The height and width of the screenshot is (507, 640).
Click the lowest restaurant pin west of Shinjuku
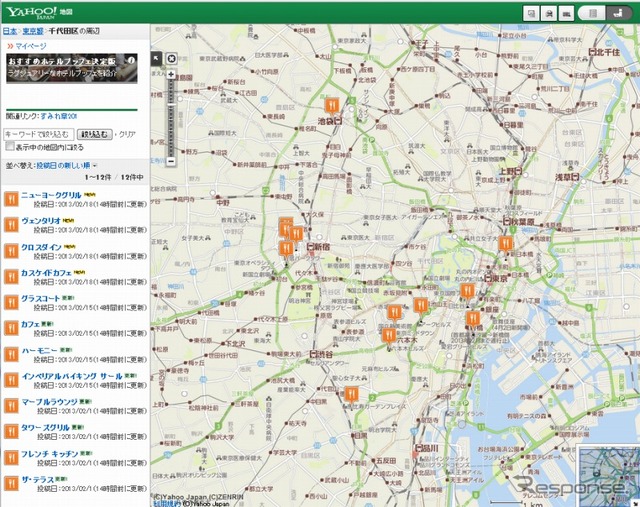coord(286,248)
